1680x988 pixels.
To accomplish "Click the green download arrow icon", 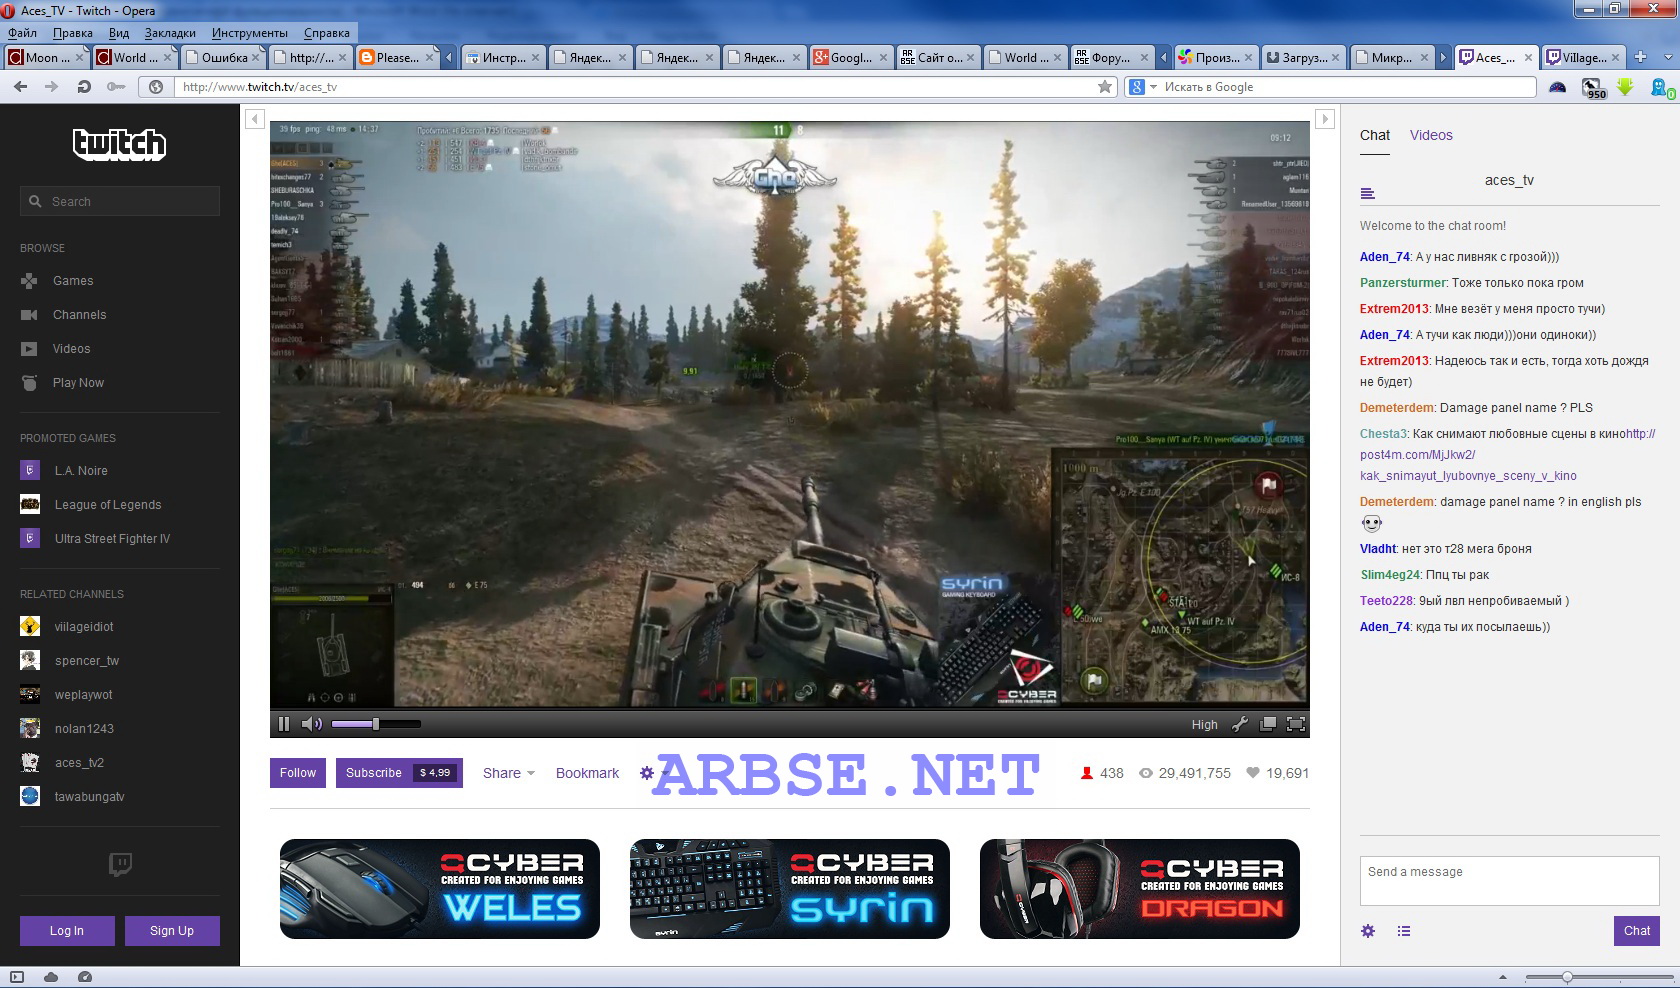I will click(1625, 87).
